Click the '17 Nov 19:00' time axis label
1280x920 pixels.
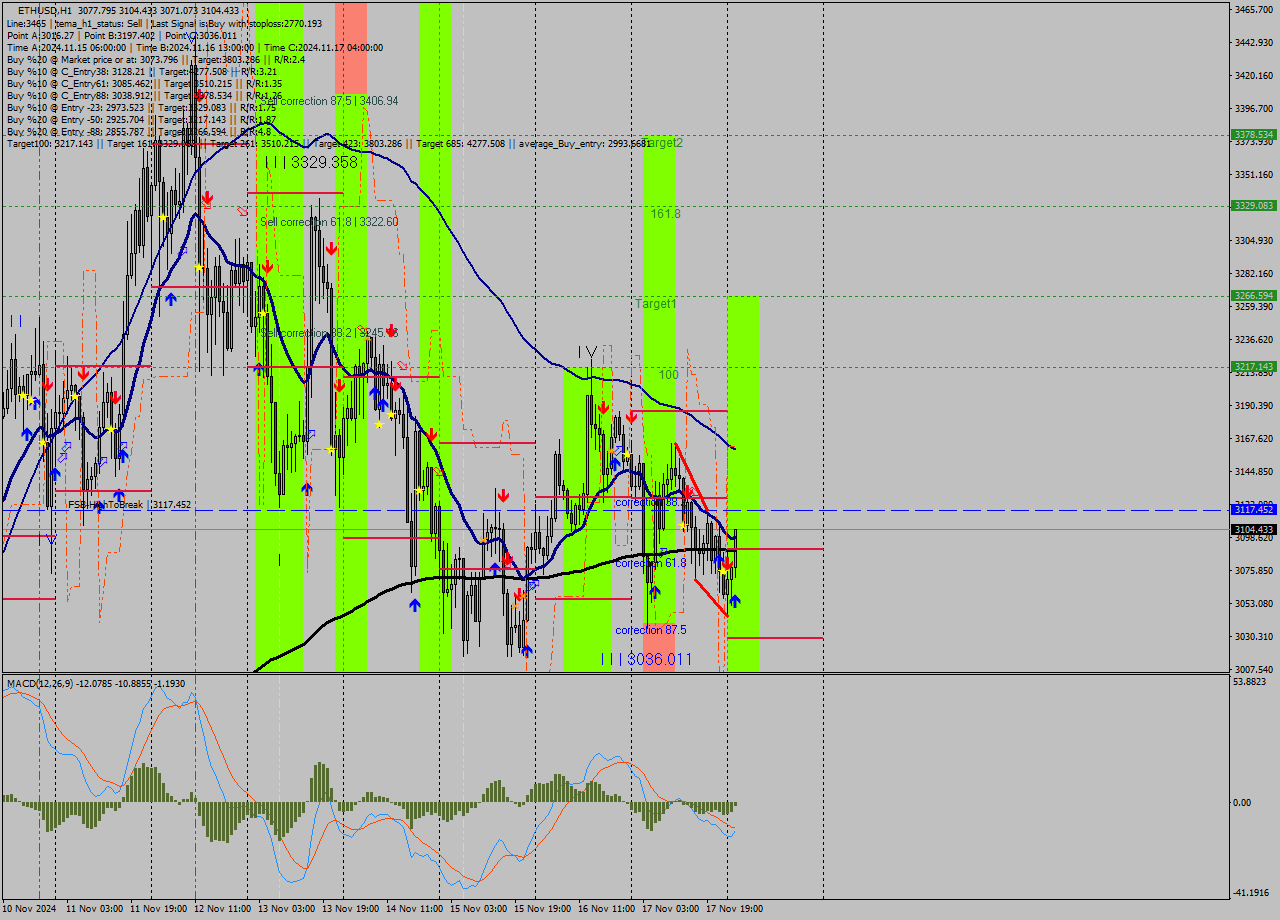pos(734,909)
